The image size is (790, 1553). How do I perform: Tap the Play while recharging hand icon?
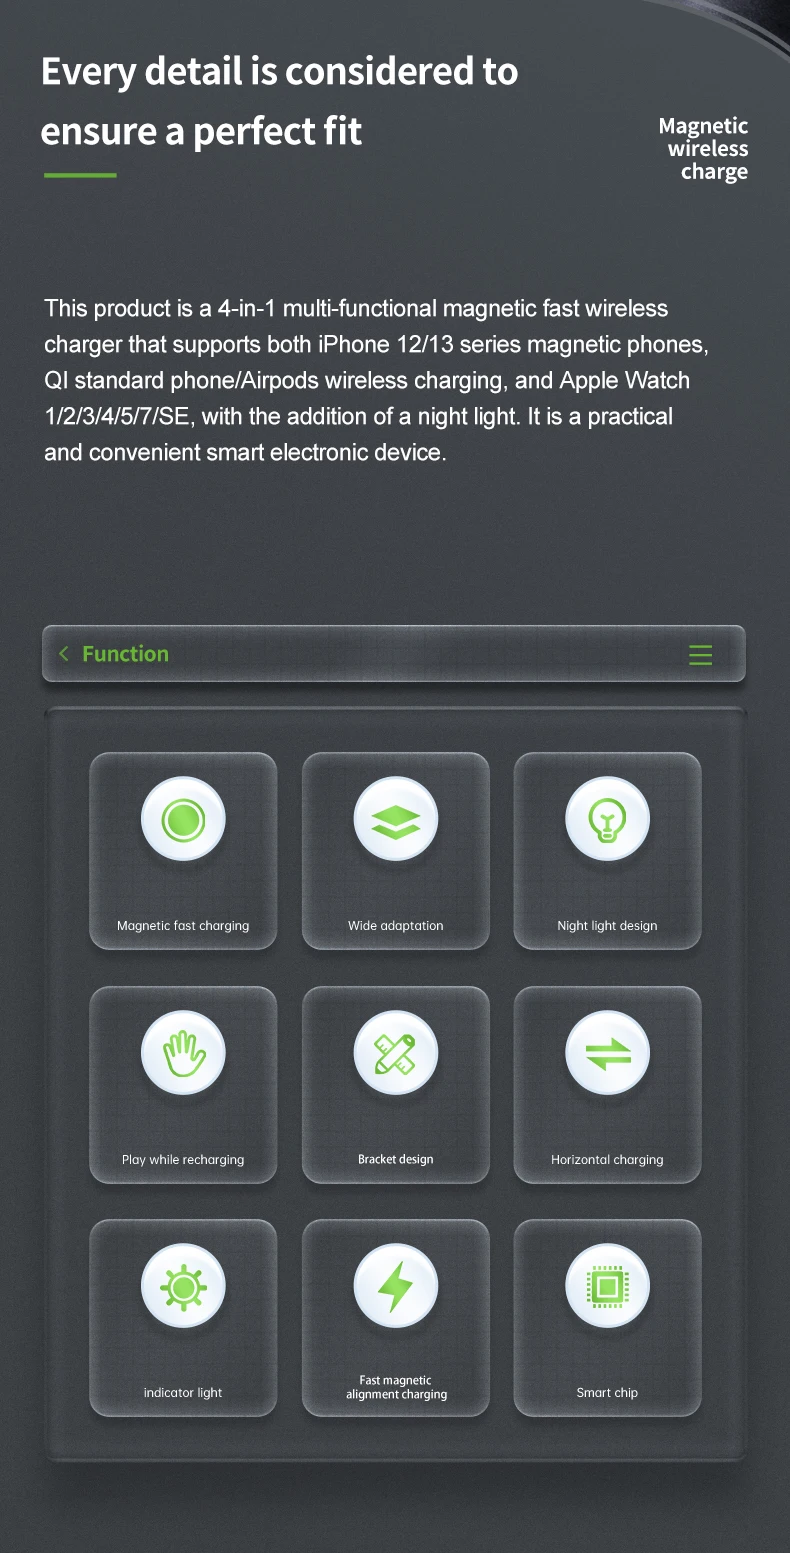tap(183, 1054)
